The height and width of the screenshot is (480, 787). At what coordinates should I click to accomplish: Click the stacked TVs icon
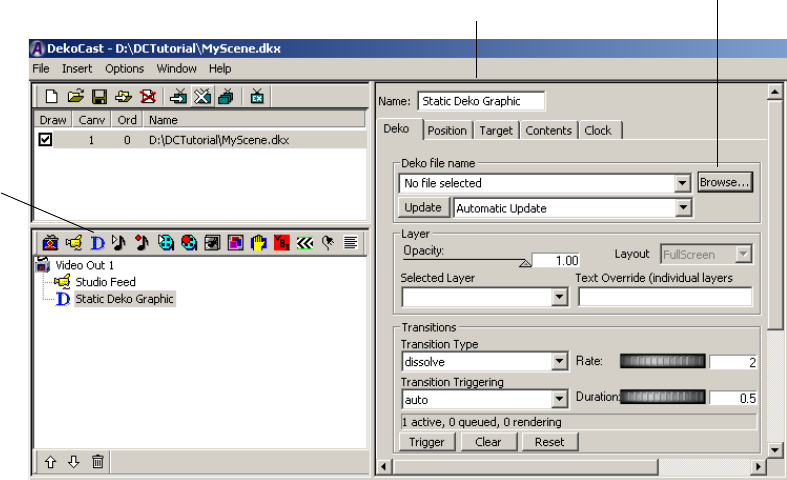(226, 96)
